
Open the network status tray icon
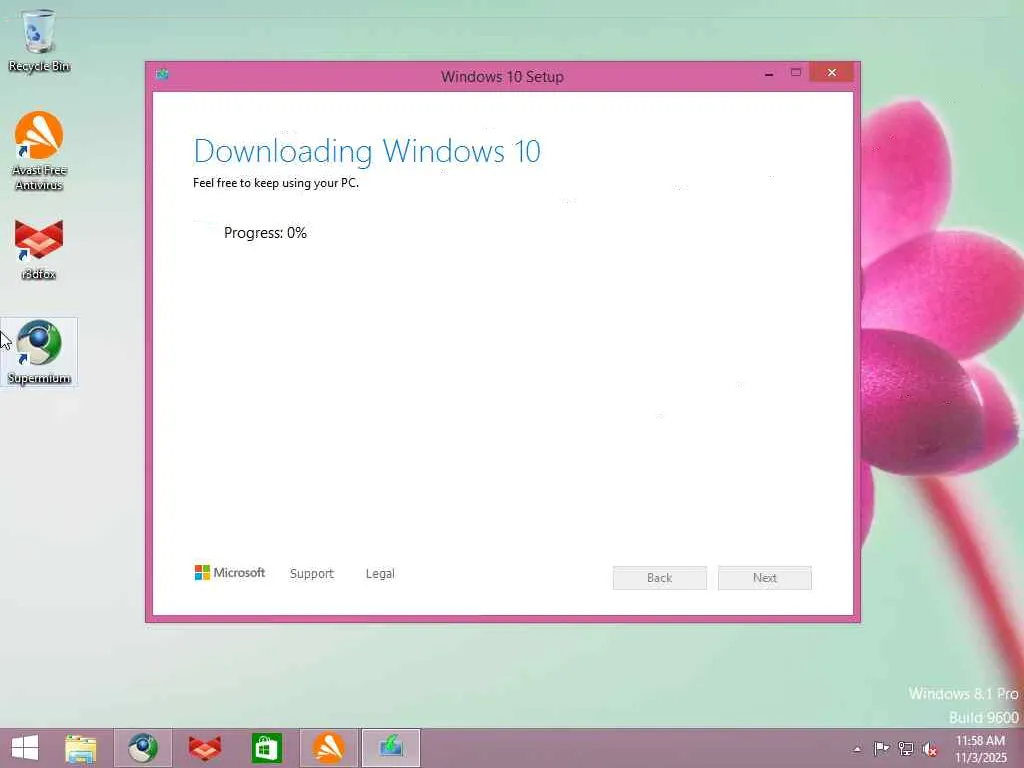pyautogui.click(x=905, y=749)
